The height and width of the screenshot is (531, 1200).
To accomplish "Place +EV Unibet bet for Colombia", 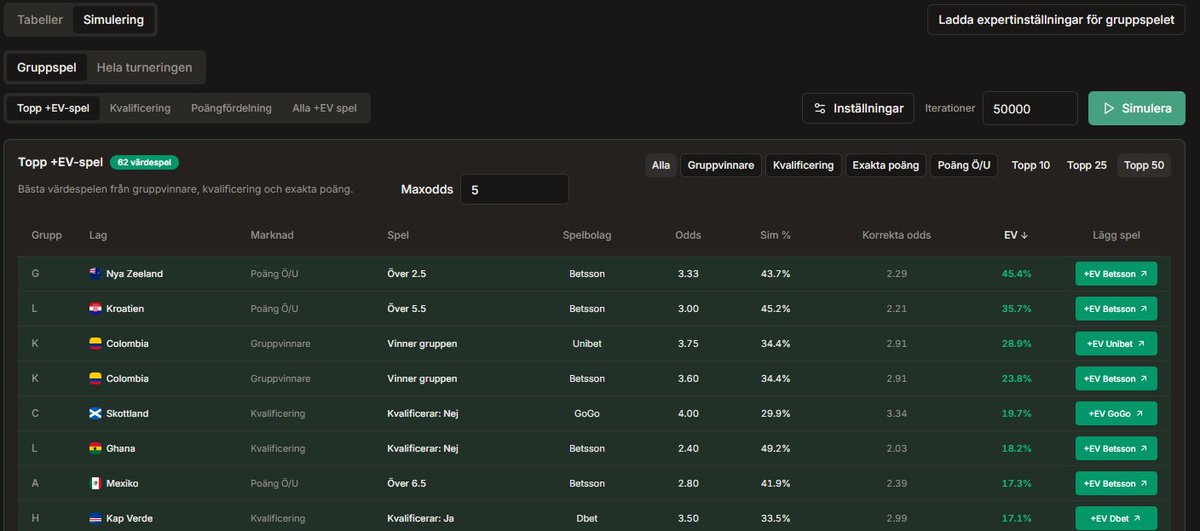I will 1116,344.
